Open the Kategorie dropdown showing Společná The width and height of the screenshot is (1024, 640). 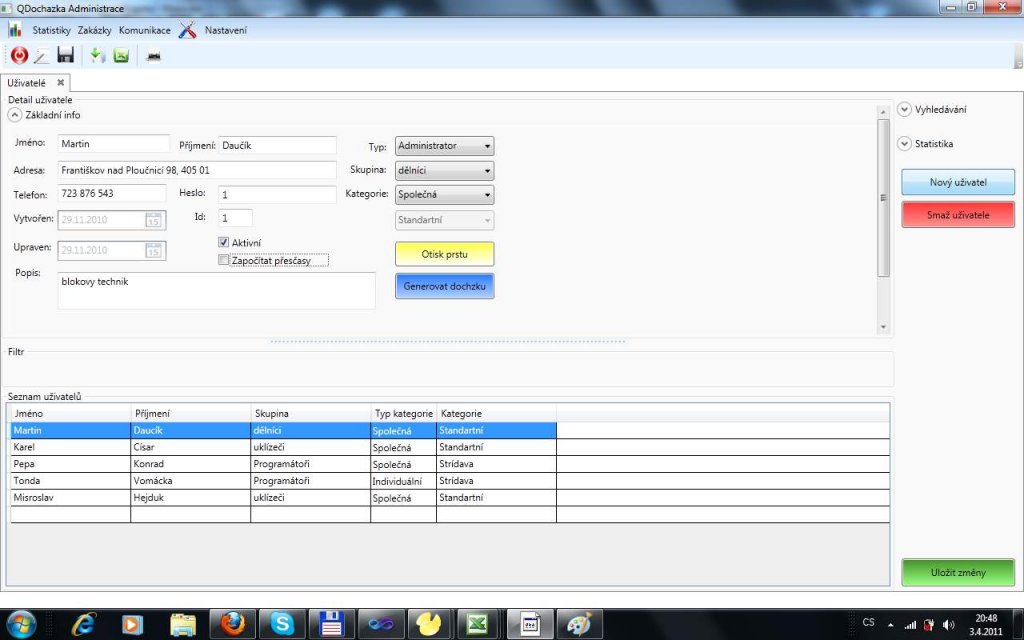(444, 195)
